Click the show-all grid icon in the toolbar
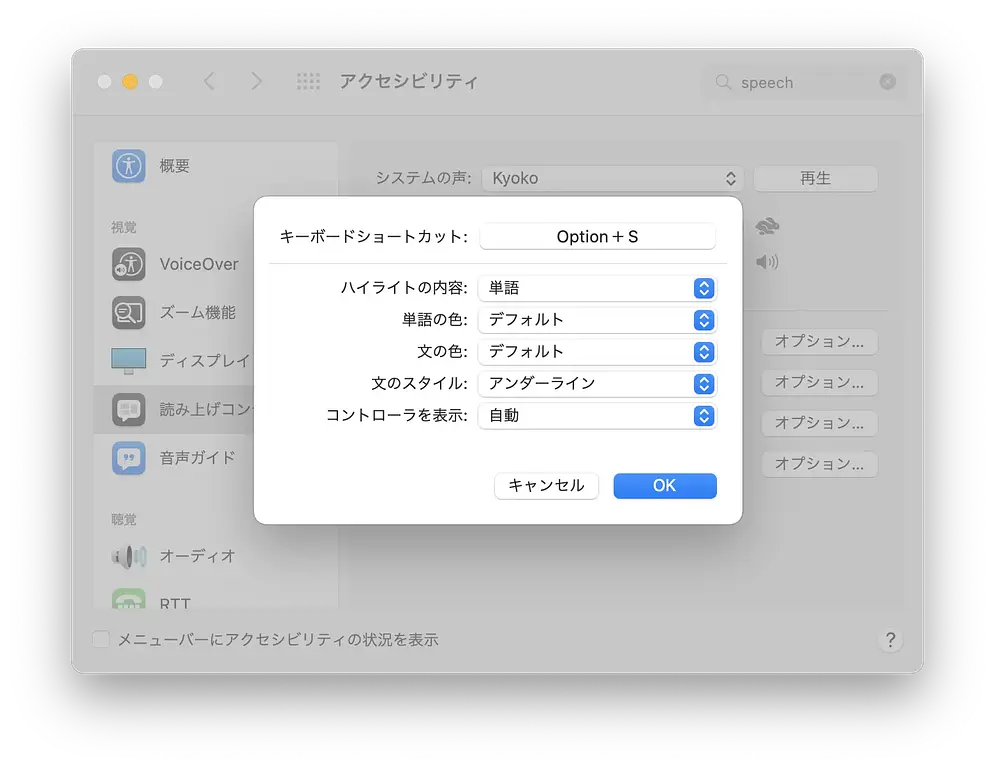Viewport: 995px width, 768px height. pyautogui.click(x=308, y=82)
